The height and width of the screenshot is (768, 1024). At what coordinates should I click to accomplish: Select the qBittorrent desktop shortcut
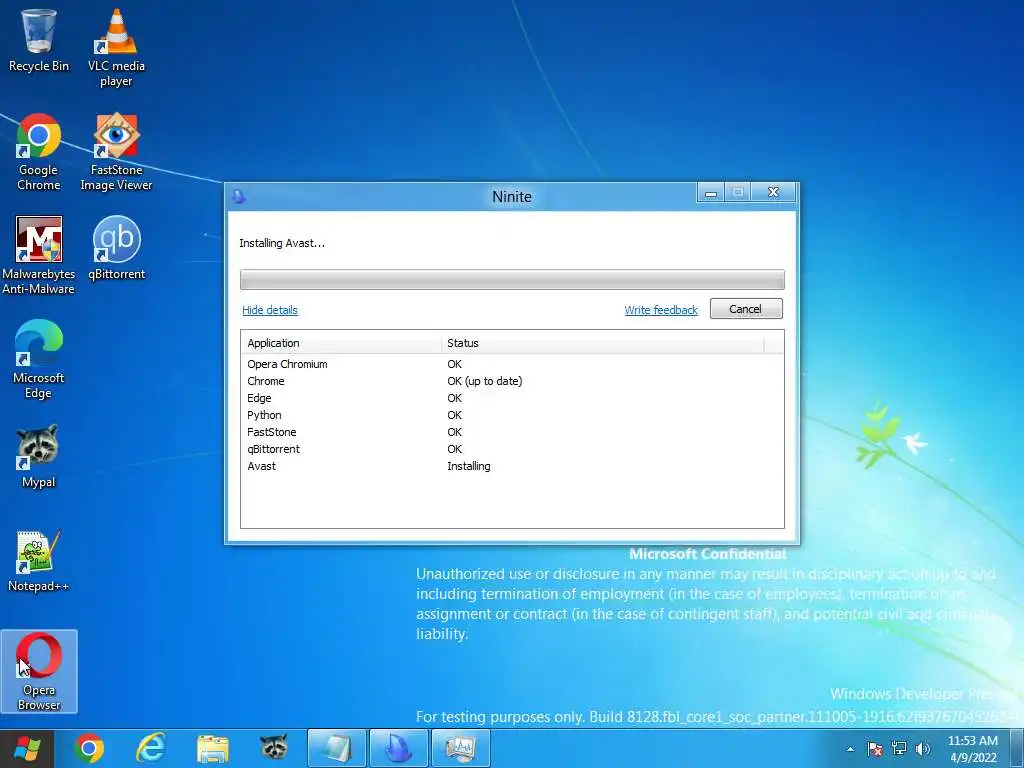[x=116, y=248]
